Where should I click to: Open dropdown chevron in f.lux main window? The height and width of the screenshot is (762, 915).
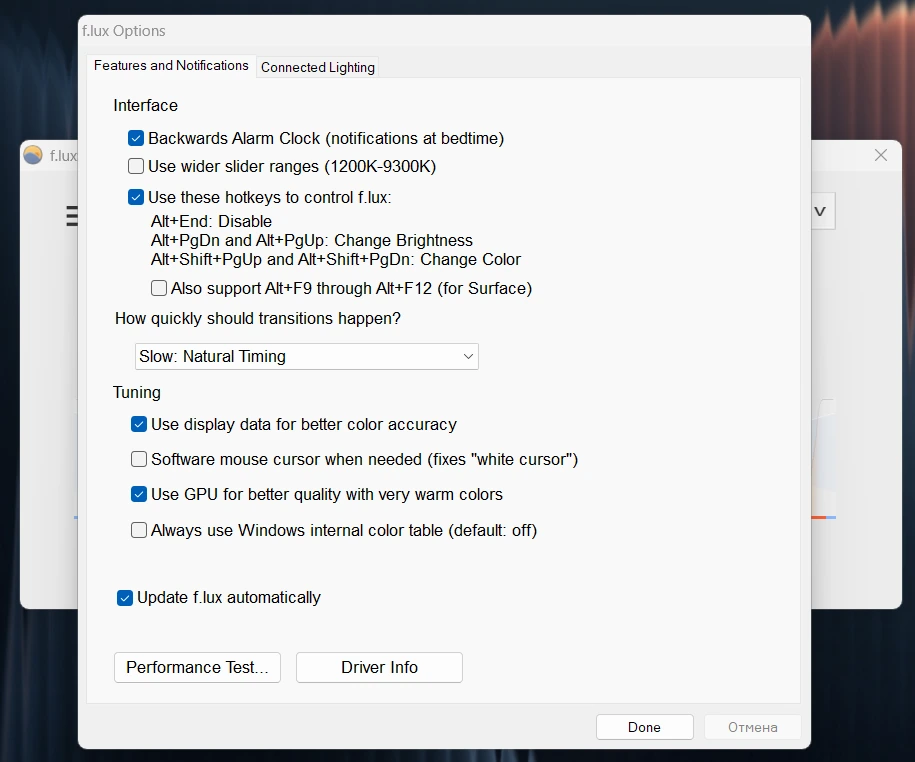tap(822, 211)
